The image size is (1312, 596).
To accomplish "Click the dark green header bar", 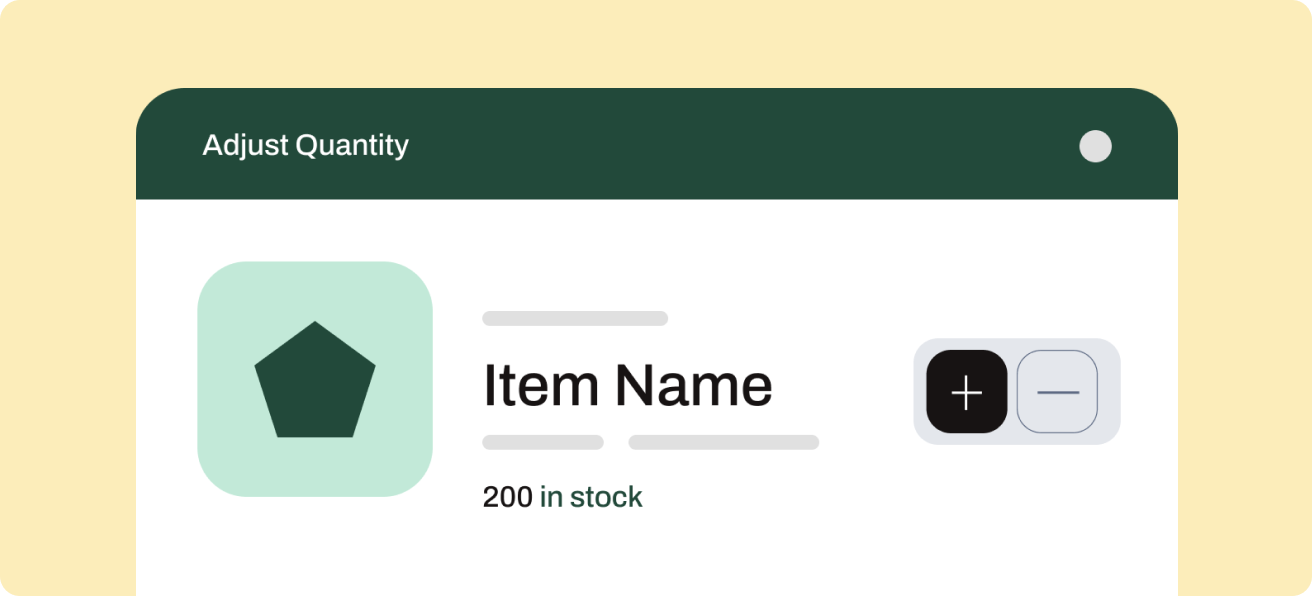I will pyautogui.click(x=657, y=144).
